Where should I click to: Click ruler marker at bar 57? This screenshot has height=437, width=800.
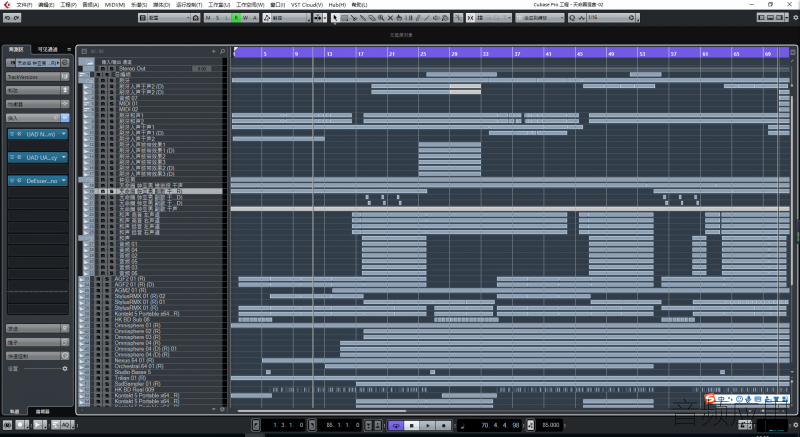[673, 54]
